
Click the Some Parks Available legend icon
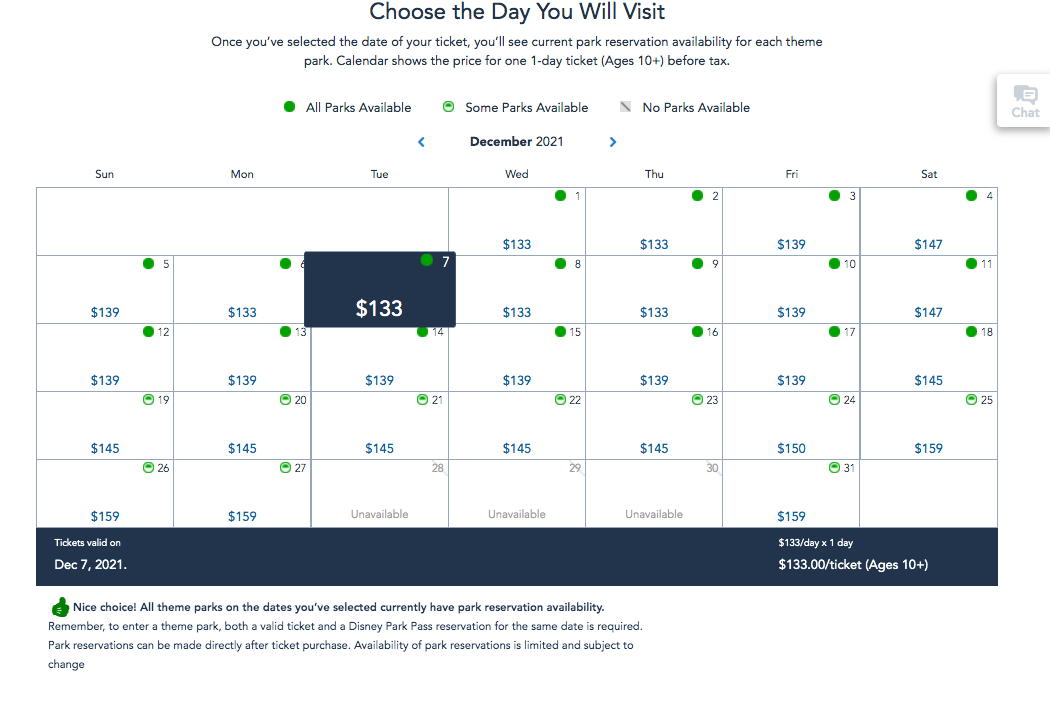point(449,107)
